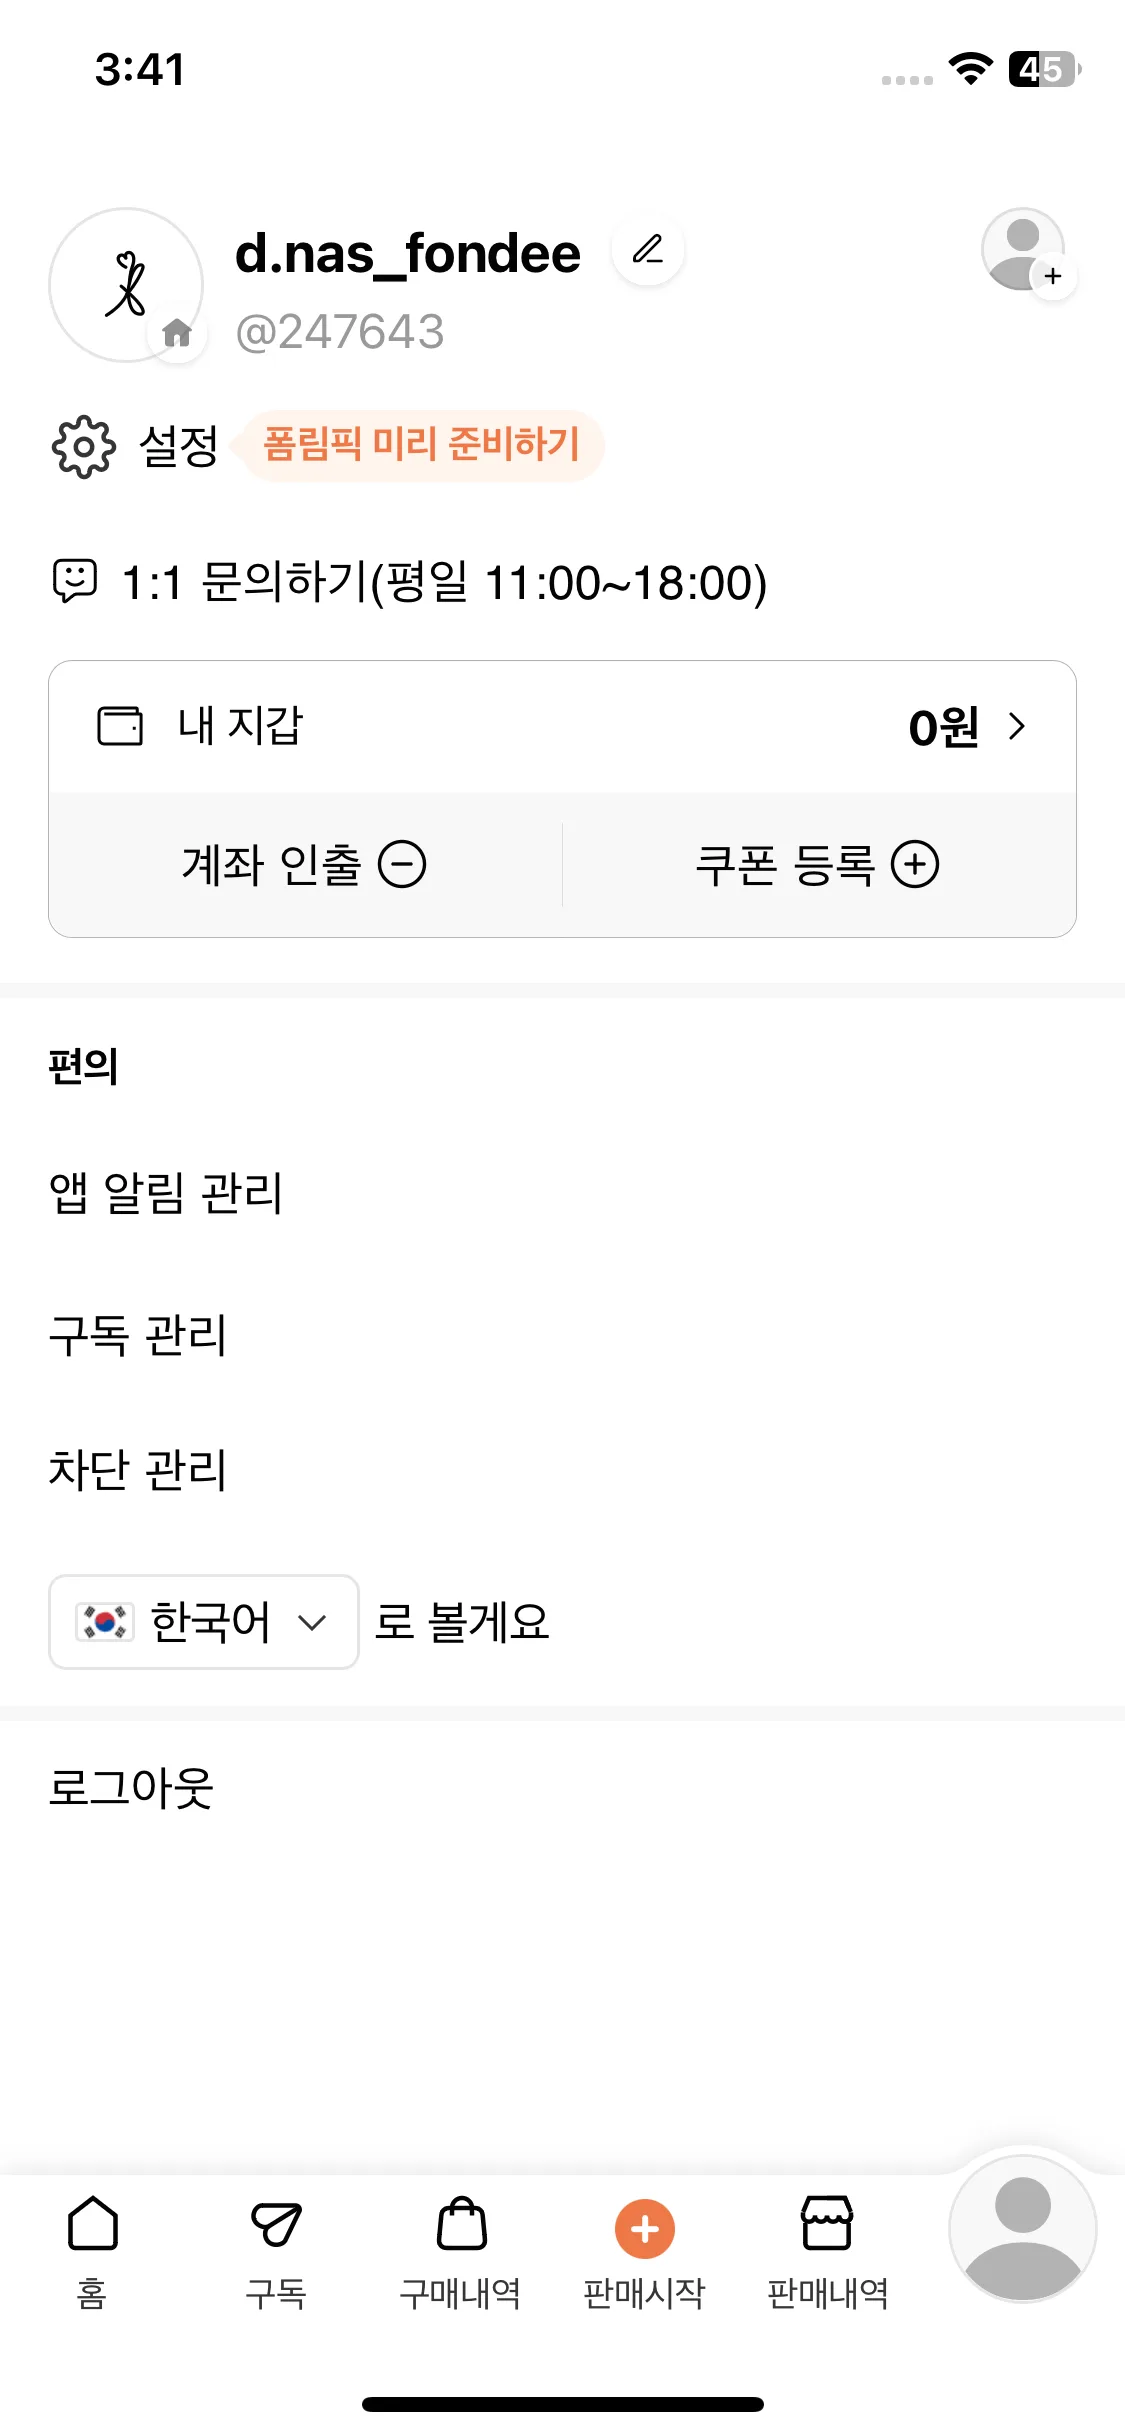
Task: Tap the wallet icon next to 내 지갑
Action: 120,726
